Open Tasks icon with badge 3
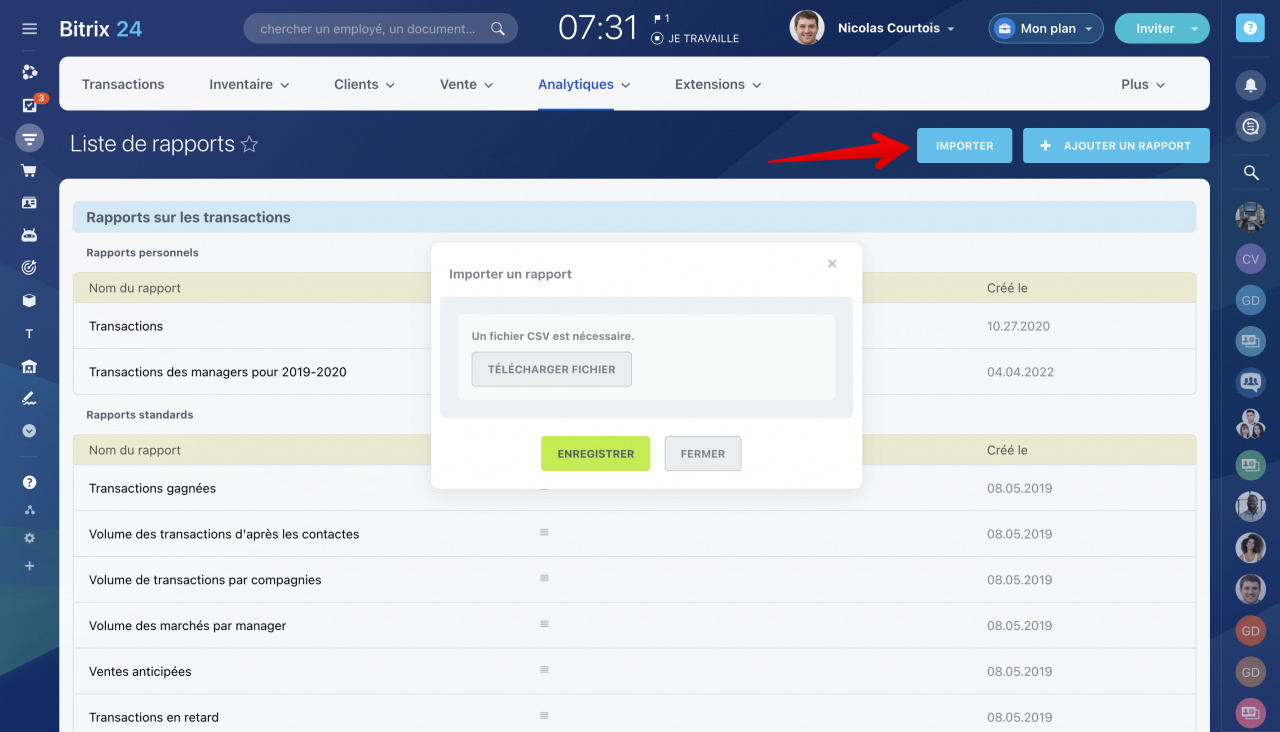 point(29,105)
